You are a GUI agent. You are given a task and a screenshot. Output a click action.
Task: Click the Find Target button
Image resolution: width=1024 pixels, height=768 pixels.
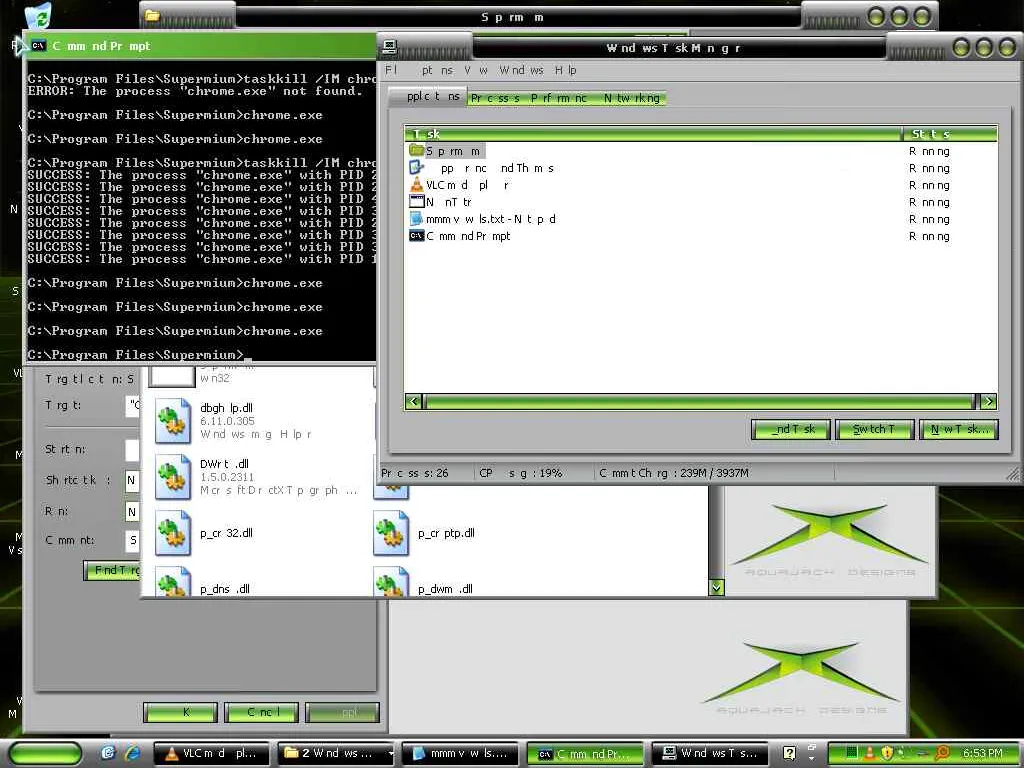(112, 570)
